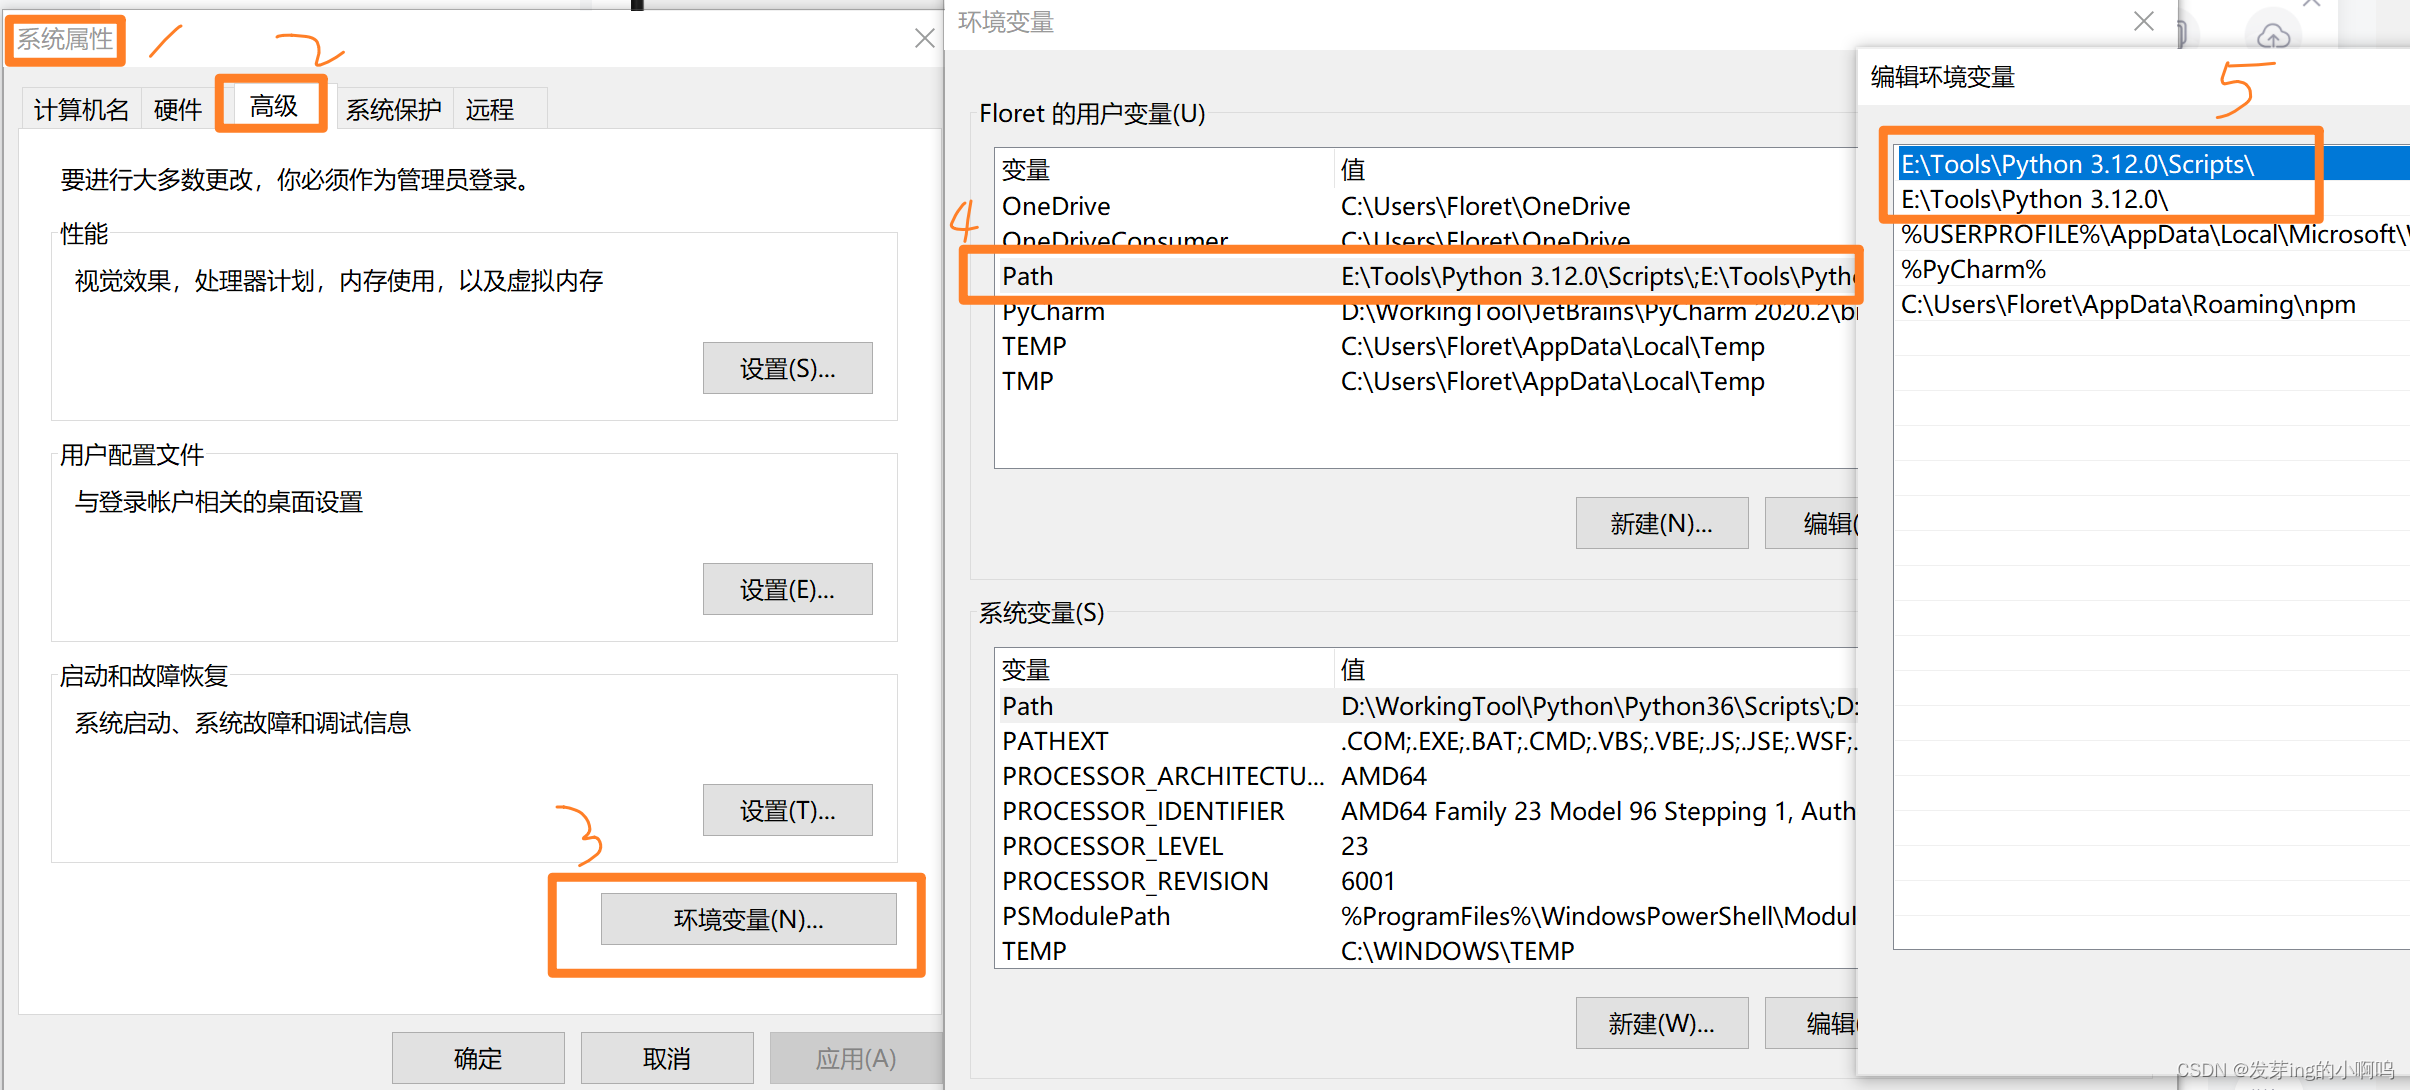Switch to the 远程 tab
Image resolution: width=2410 pixels, height=1090 pixels.
click(490, 109)
